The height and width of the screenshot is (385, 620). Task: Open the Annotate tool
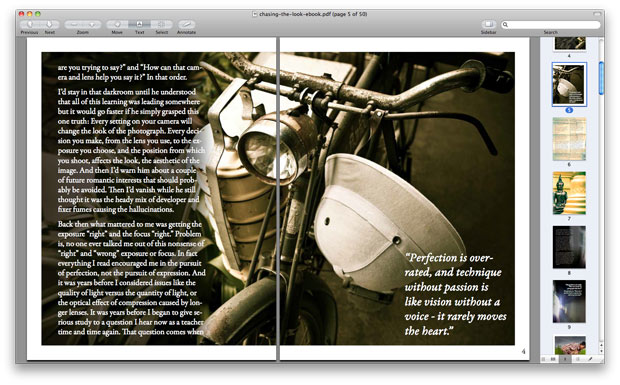tap(186, 25)
